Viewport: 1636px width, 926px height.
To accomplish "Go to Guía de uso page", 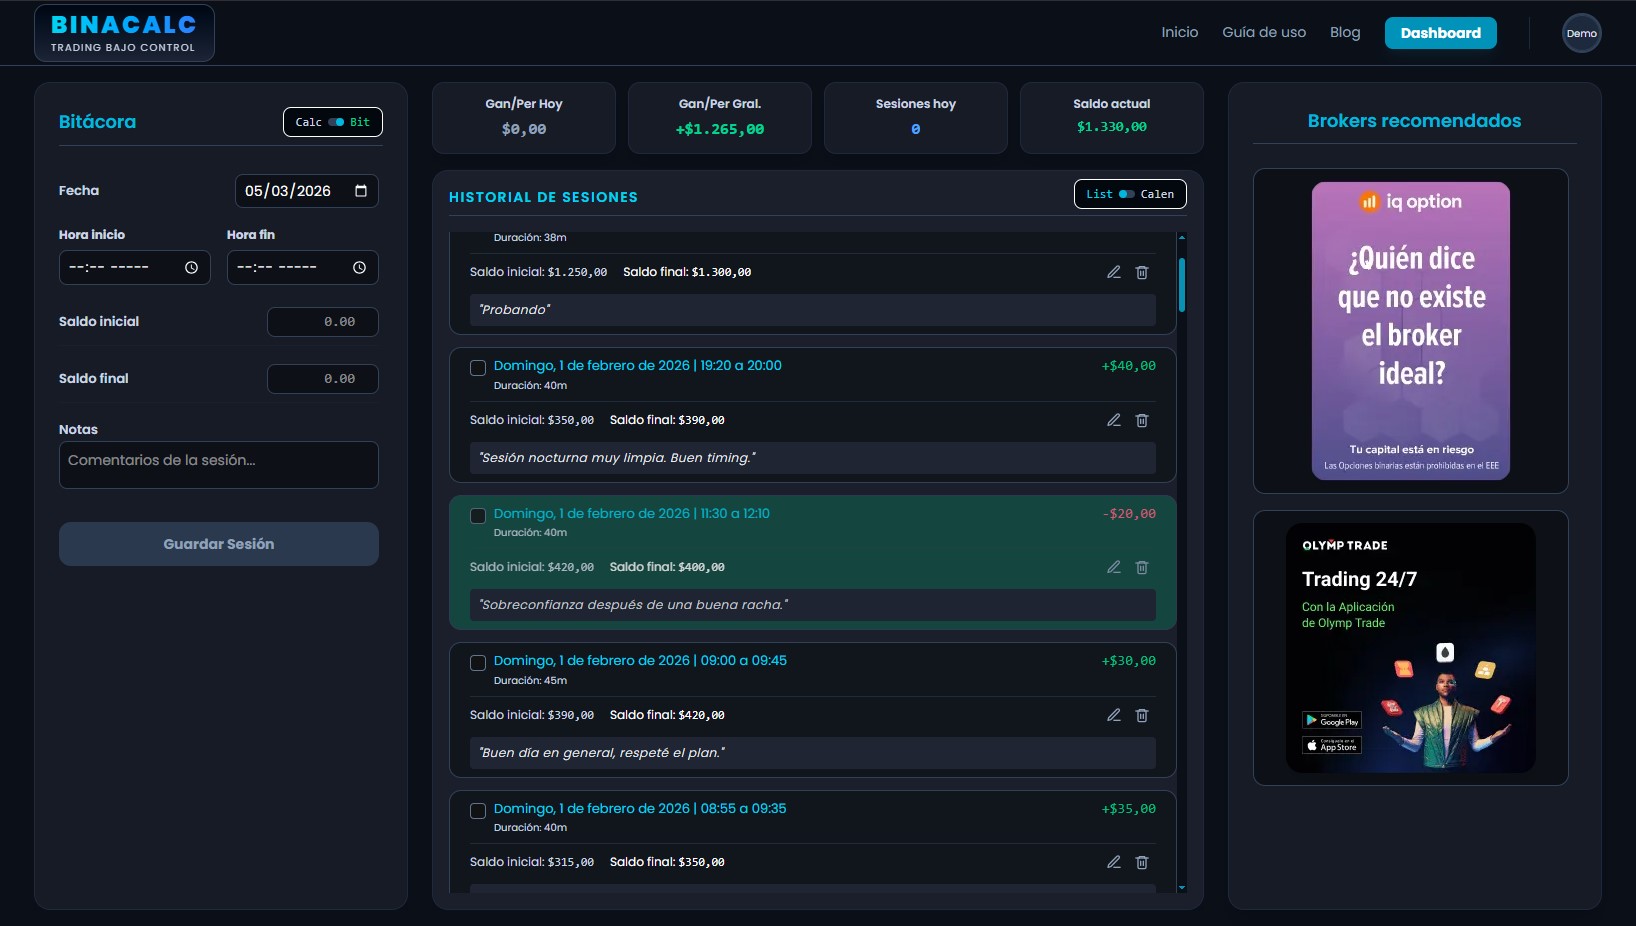I will [1264, 33].
